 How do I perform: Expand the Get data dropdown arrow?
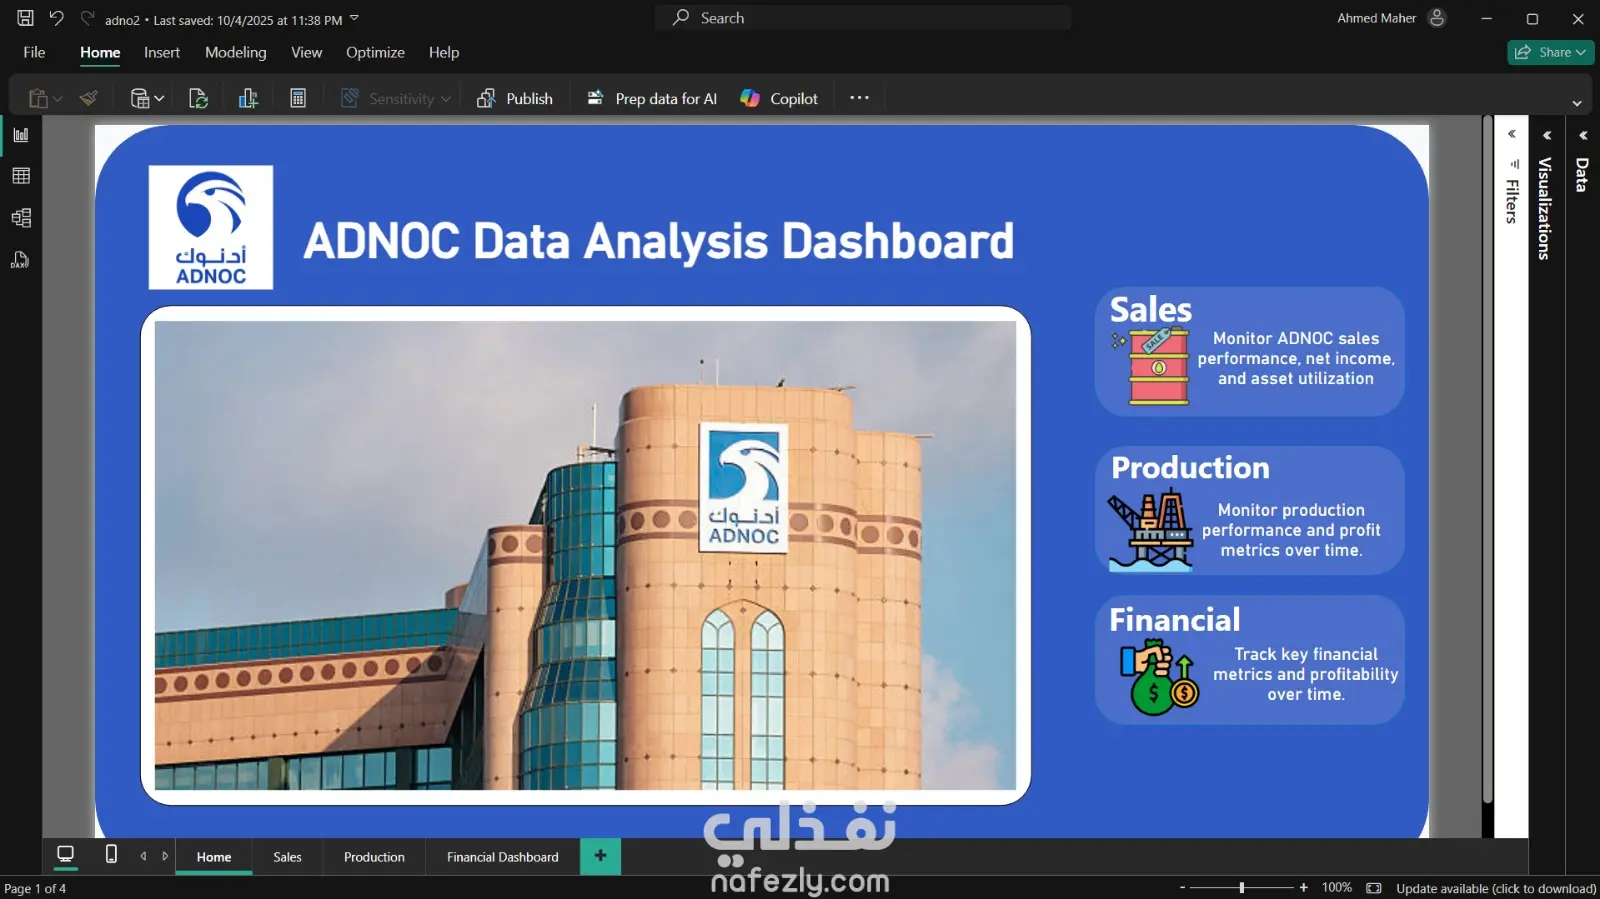pyautogui.click(x=159, y=99)
